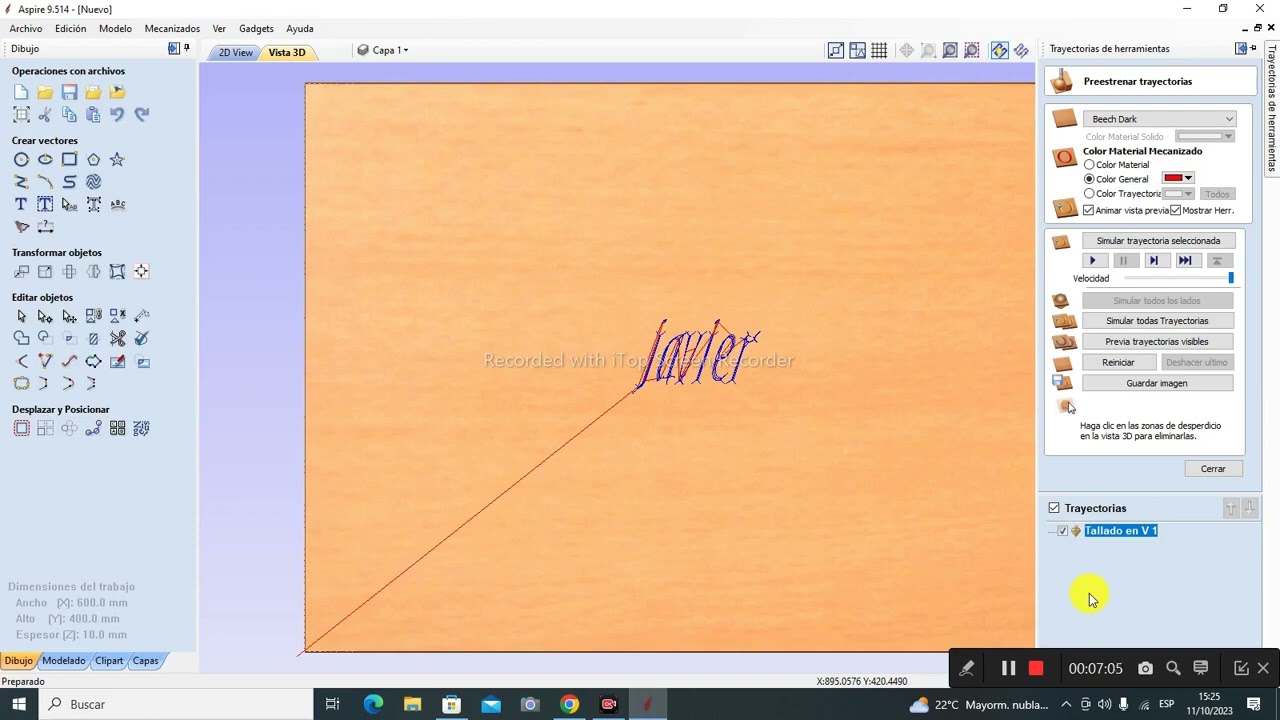Click the Reiniciar button
The width and height of the screenshot is (1280, 720).
(1118, 362)
